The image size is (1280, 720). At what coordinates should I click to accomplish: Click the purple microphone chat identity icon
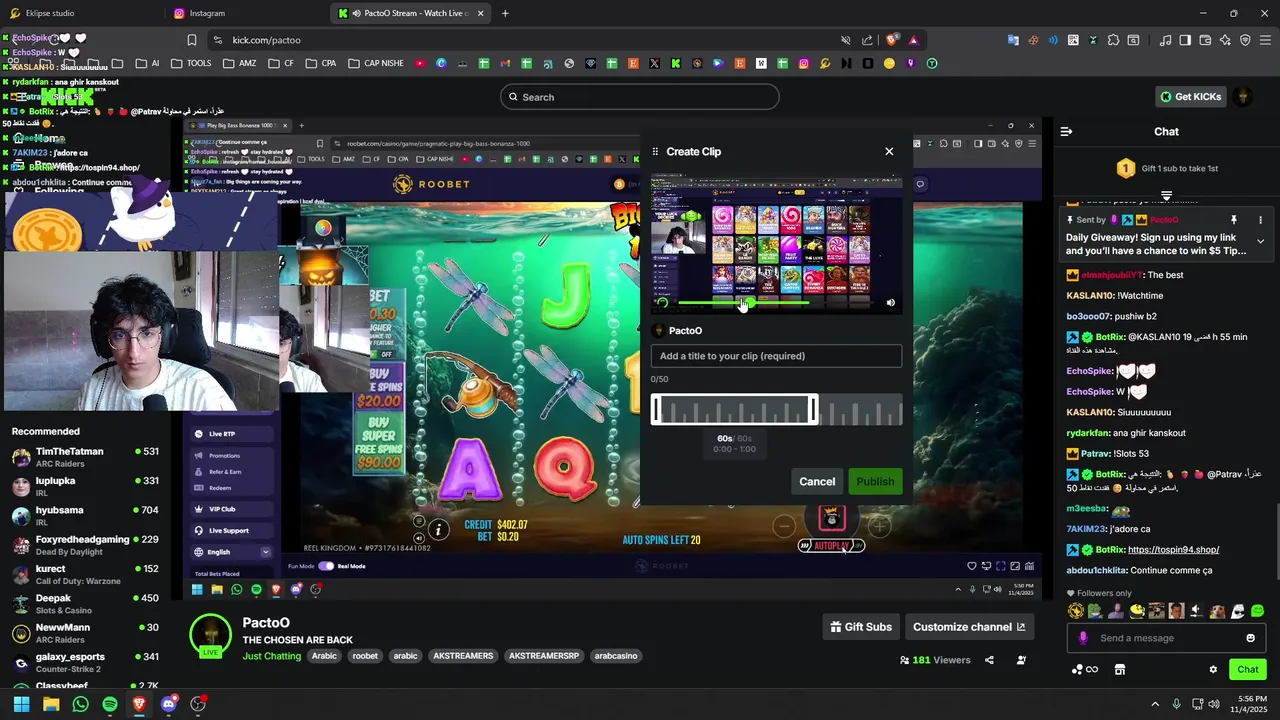click(x=1083, y=638)
